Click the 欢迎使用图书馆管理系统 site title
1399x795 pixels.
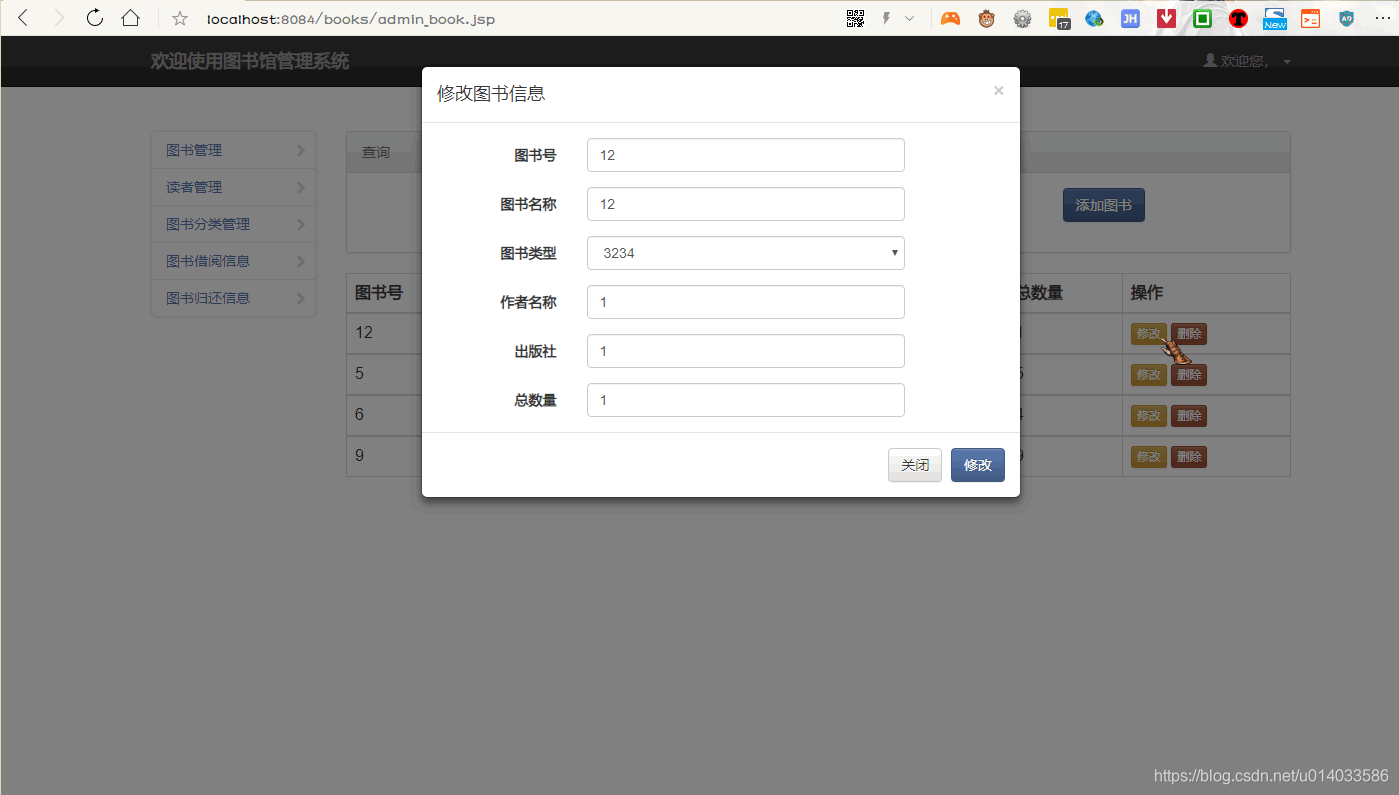(x=250, y=61)
